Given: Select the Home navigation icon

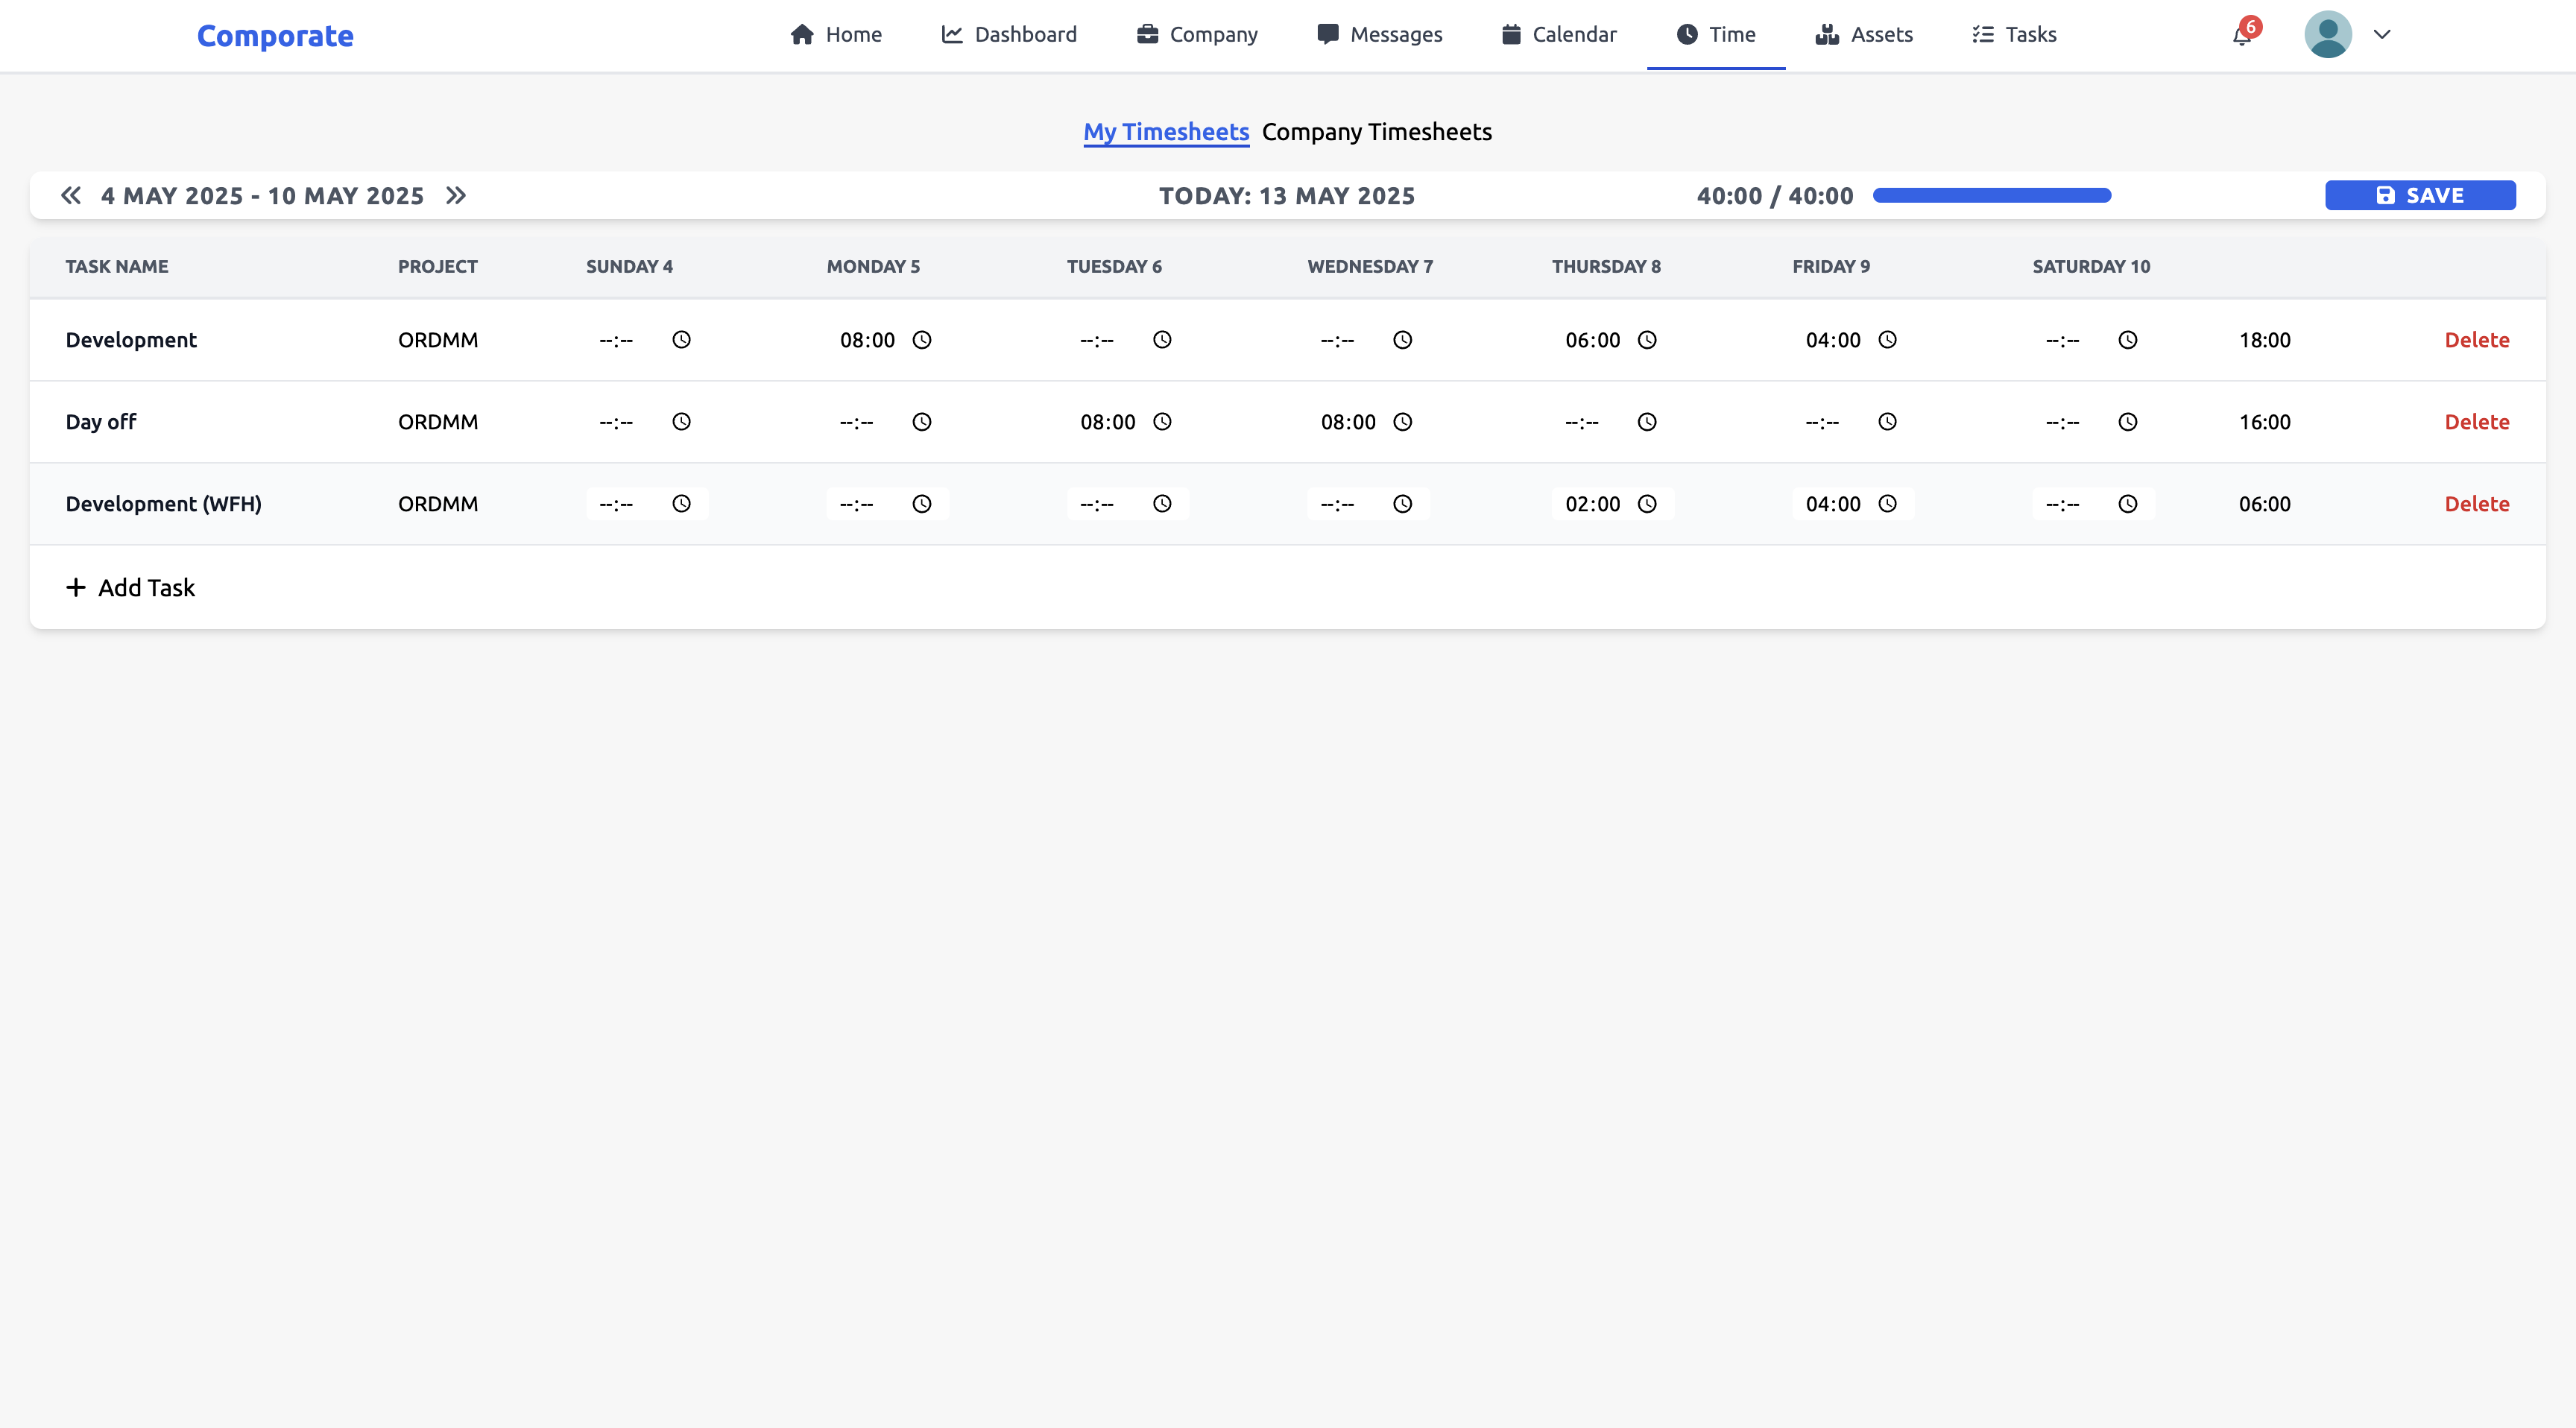Looking at the screenshot, I should [x=802, y=33].
